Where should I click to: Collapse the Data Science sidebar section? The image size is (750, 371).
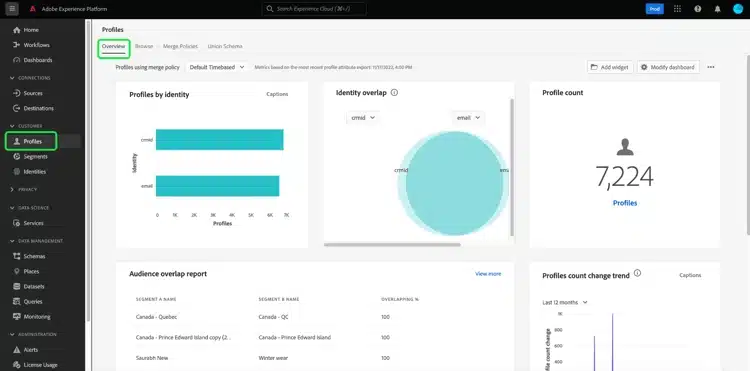[x=30, y=208]
